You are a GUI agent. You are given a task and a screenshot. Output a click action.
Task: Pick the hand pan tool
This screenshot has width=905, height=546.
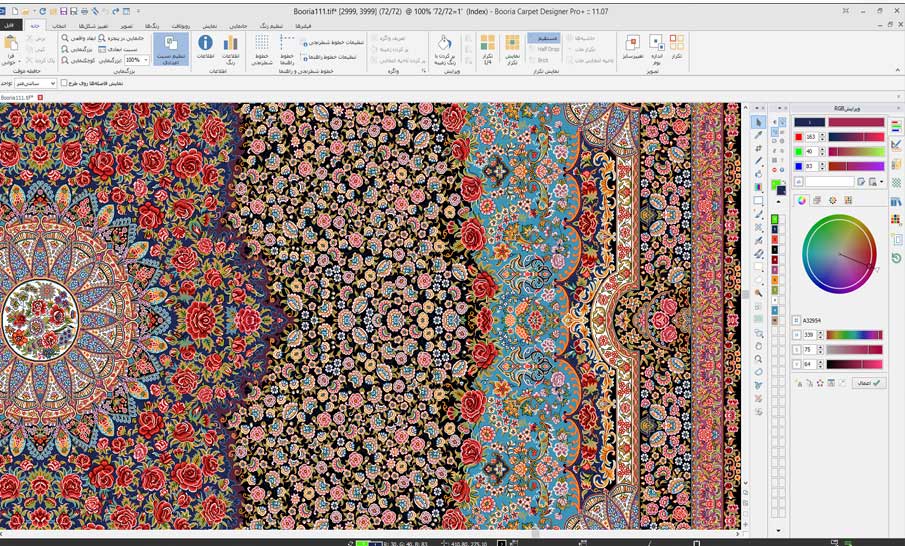point(758,346)
